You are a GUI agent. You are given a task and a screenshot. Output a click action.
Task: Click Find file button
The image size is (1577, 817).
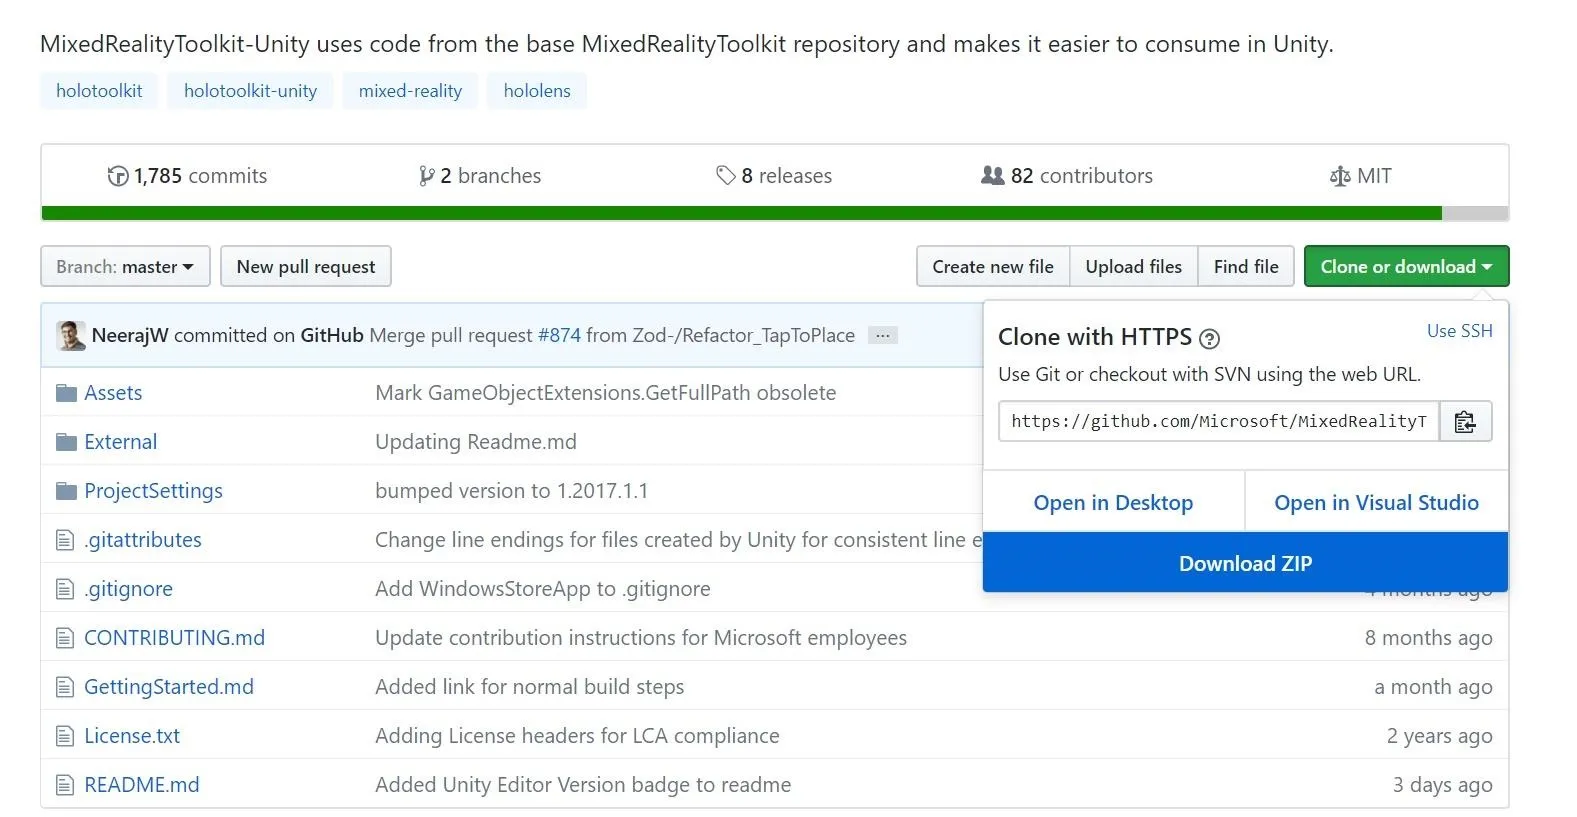[x=1246, y=266]
